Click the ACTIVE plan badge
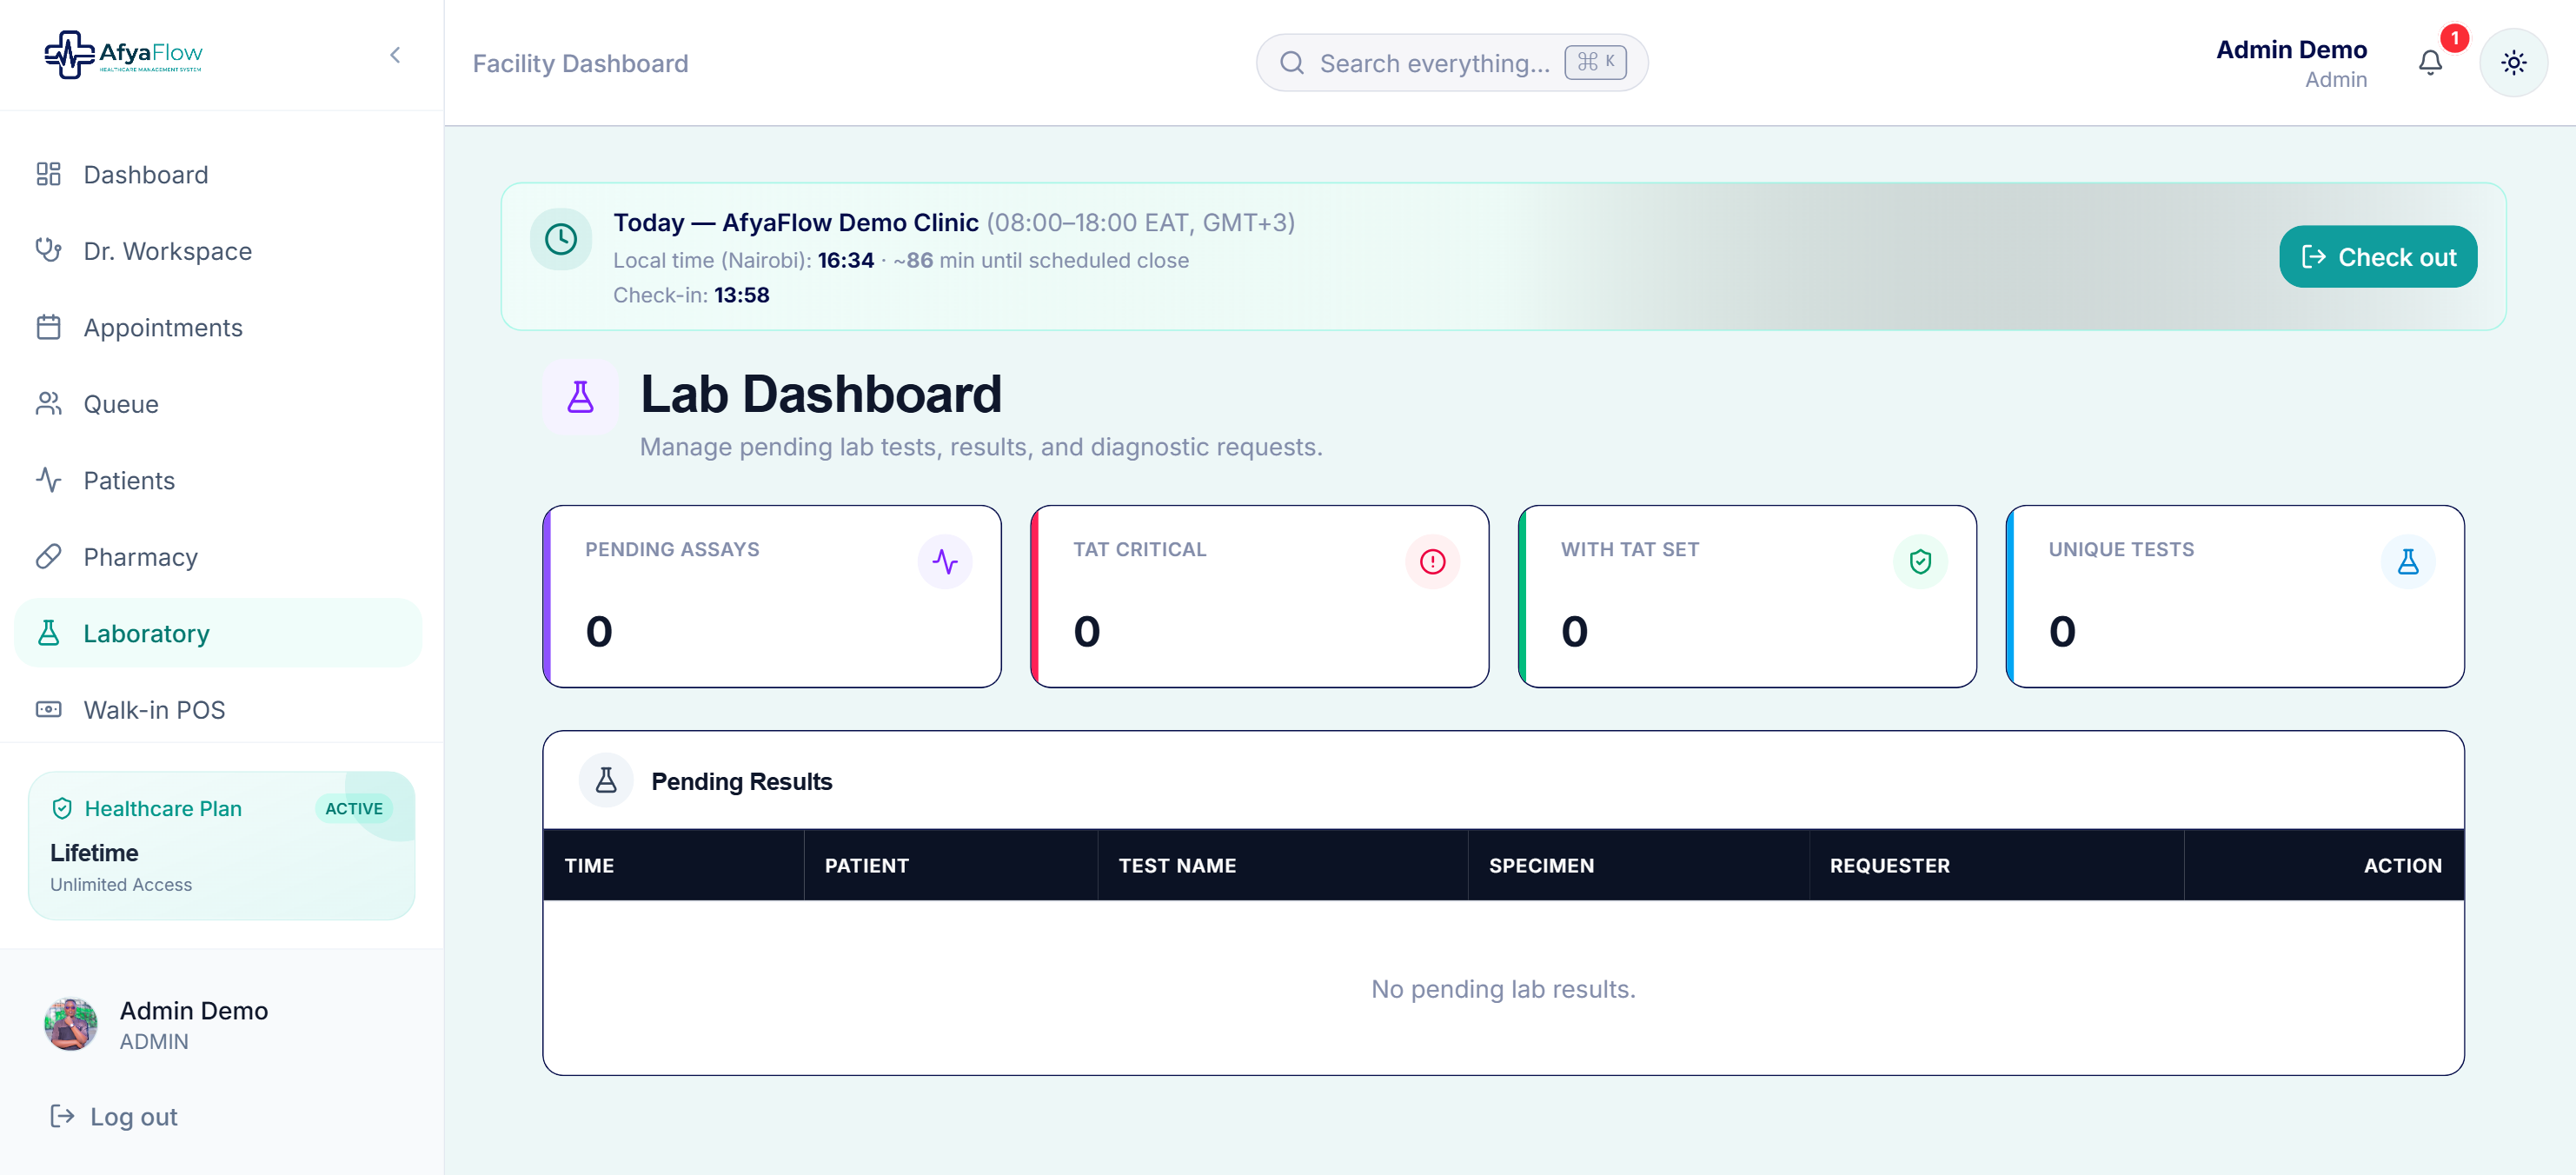 354,809
